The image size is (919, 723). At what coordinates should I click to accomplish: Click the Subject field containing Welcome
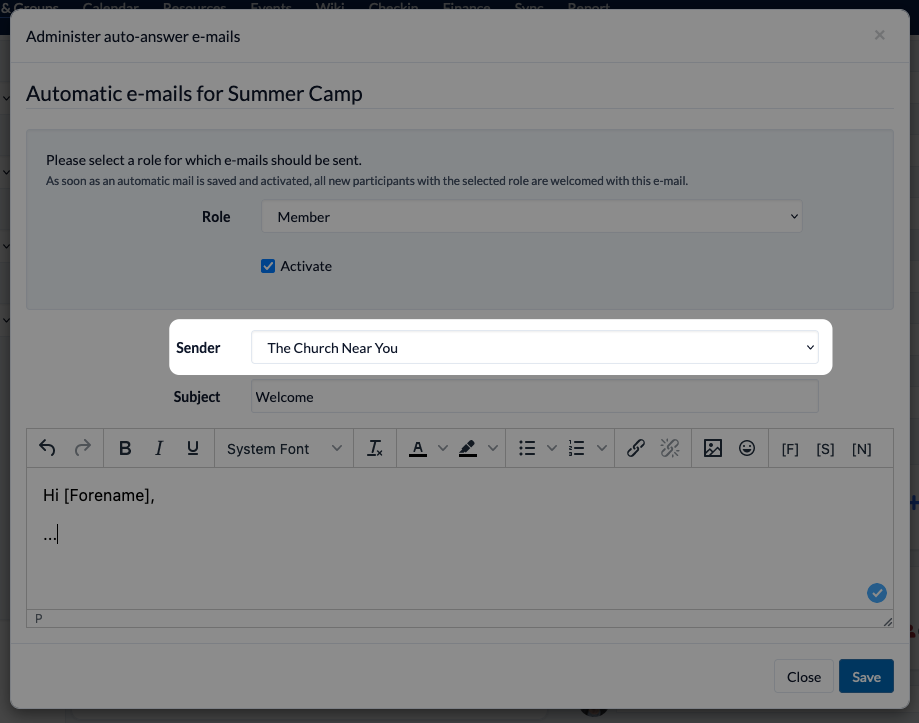tap(535, 397)
